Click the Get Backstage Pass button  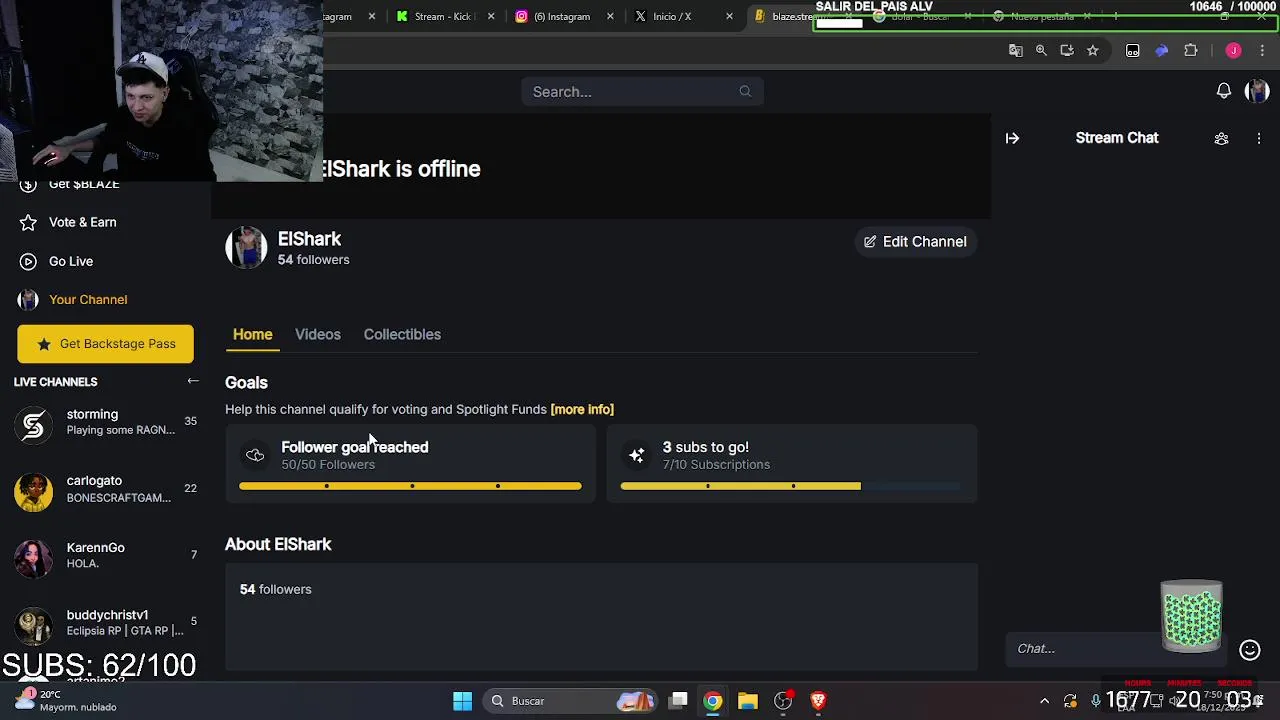coord(105,344)
